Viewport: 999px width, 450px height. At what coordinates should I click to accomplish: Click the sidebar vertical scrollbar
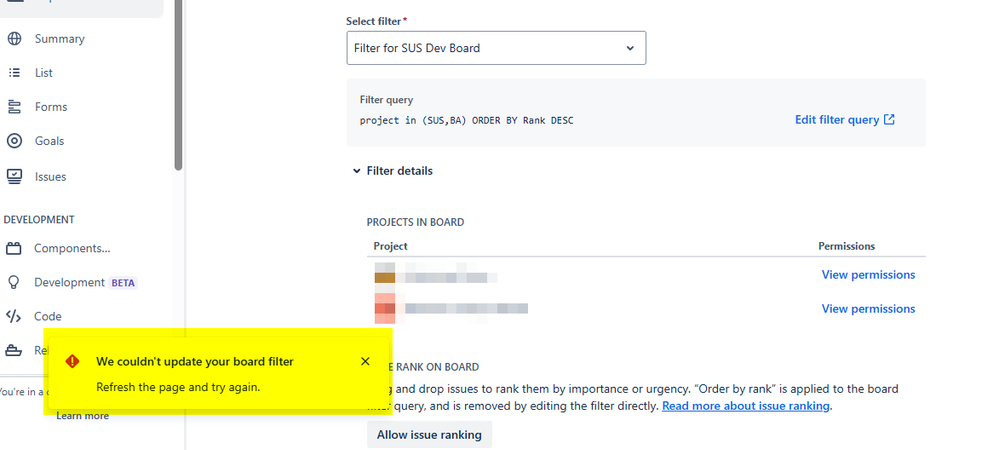178,85
